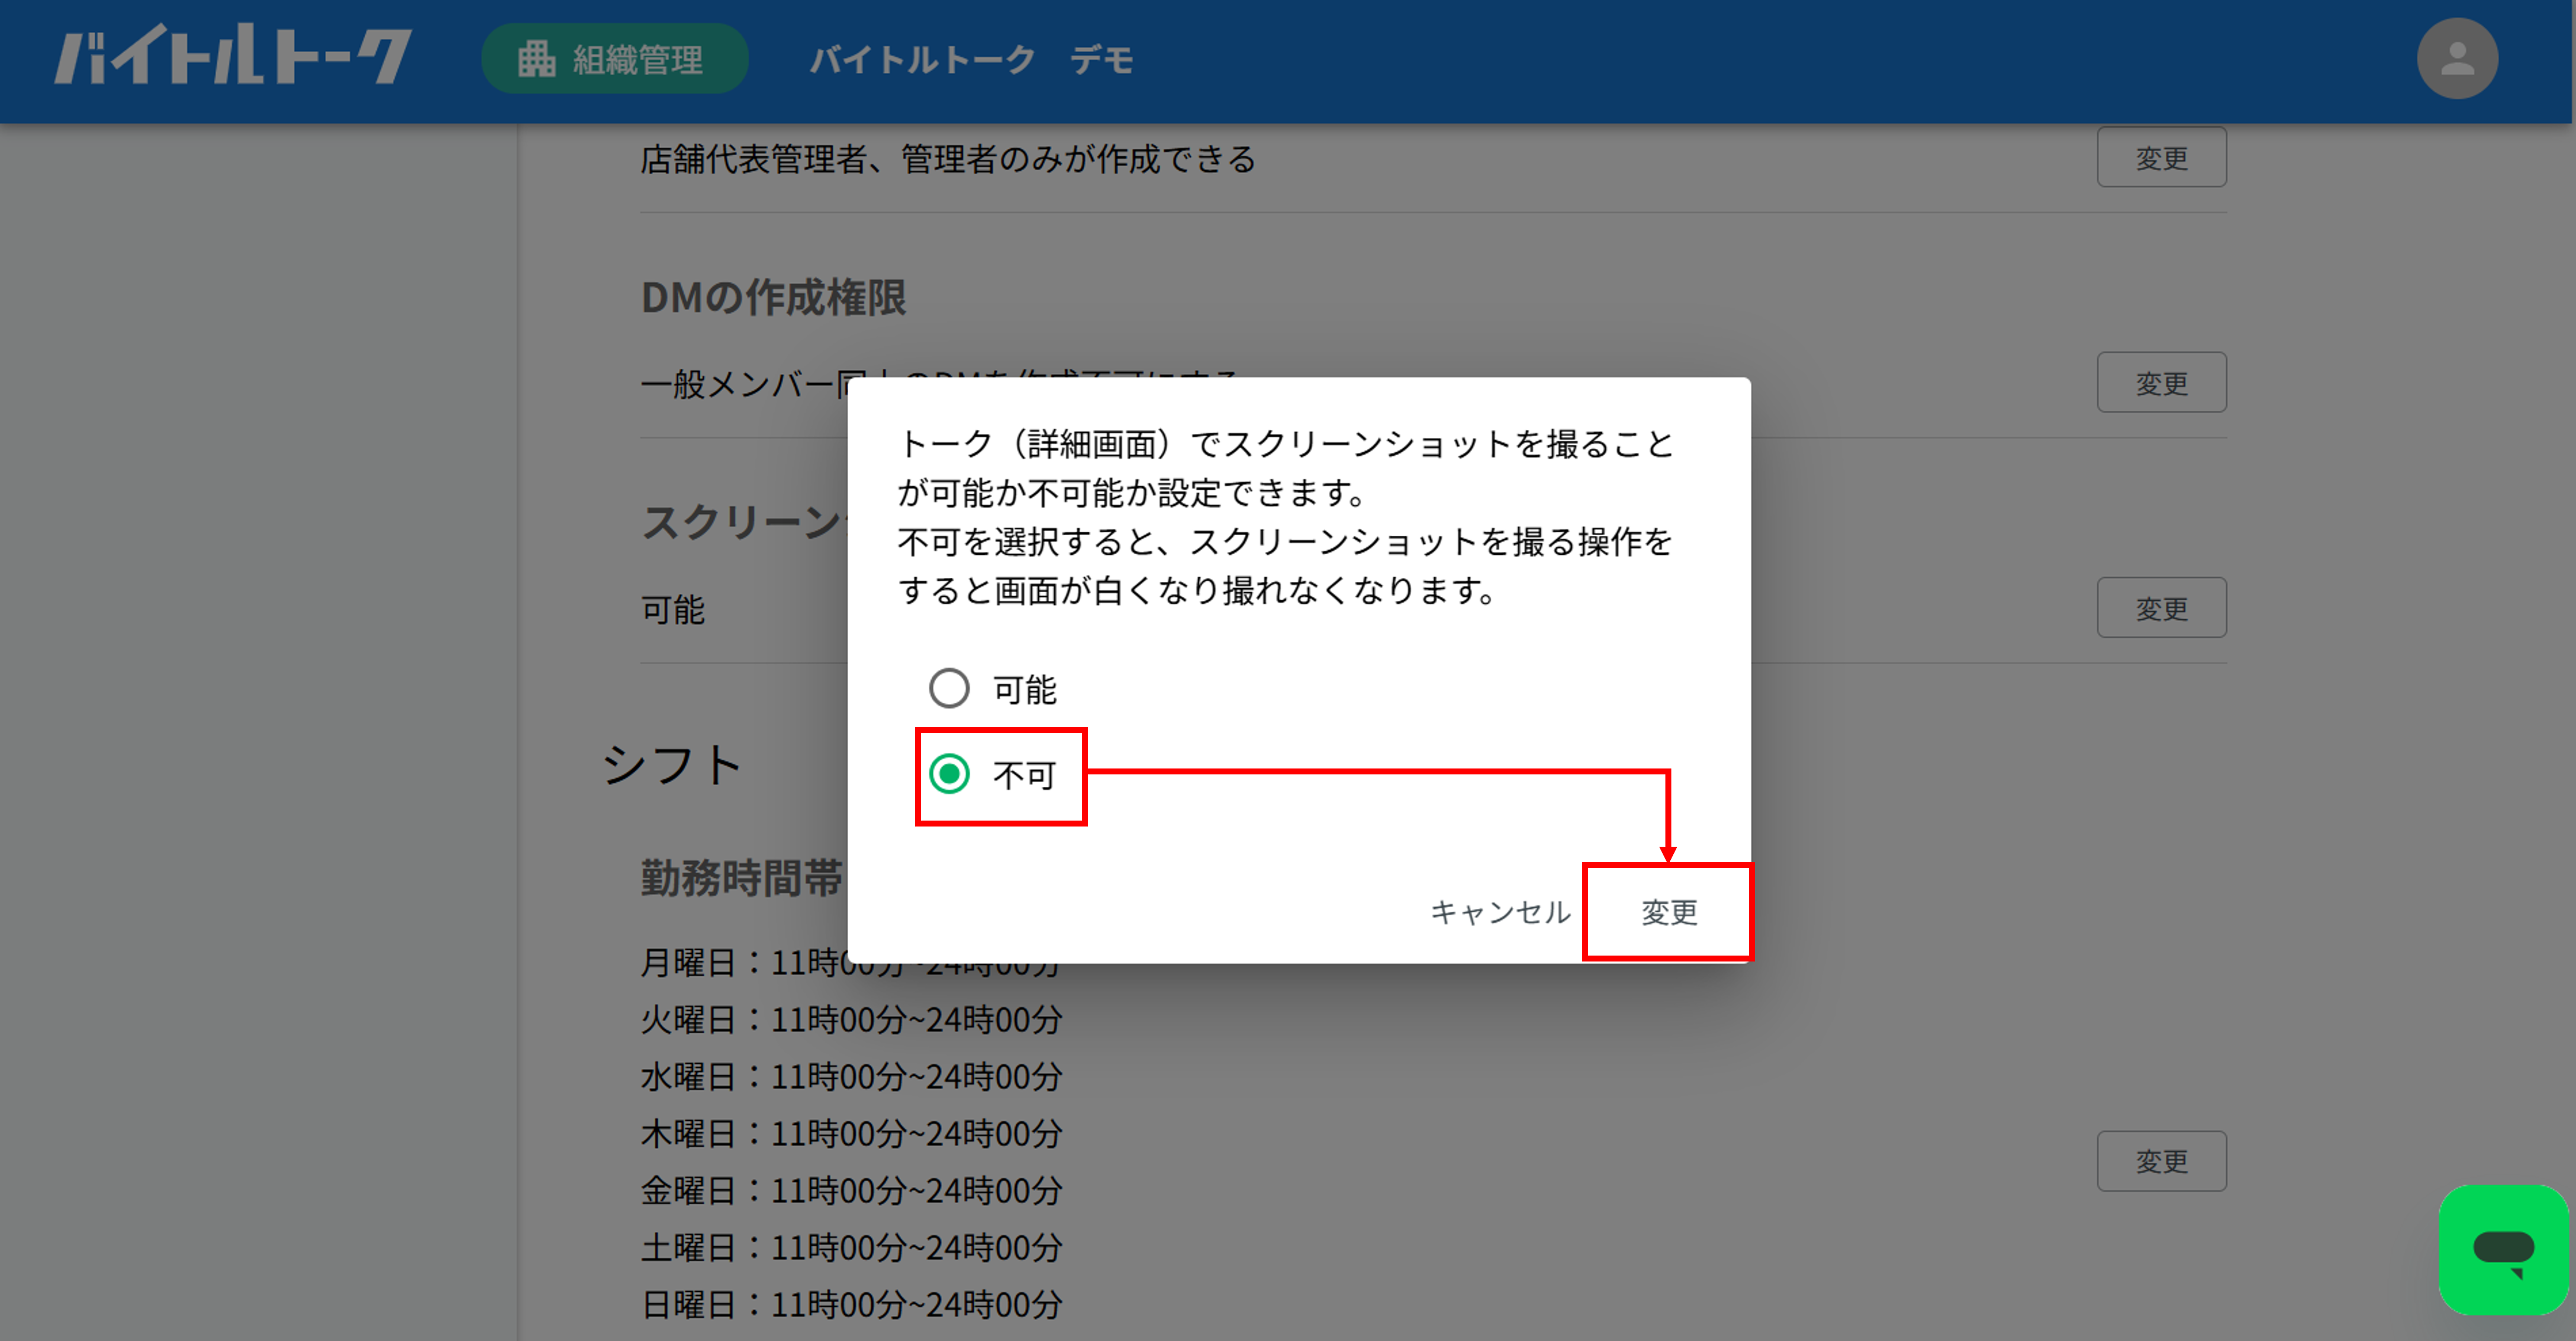Click 変更 for 店舗代表管理者 creation setting
The width and height of the screenshot is (2576, 1341).
point(2161,157)
